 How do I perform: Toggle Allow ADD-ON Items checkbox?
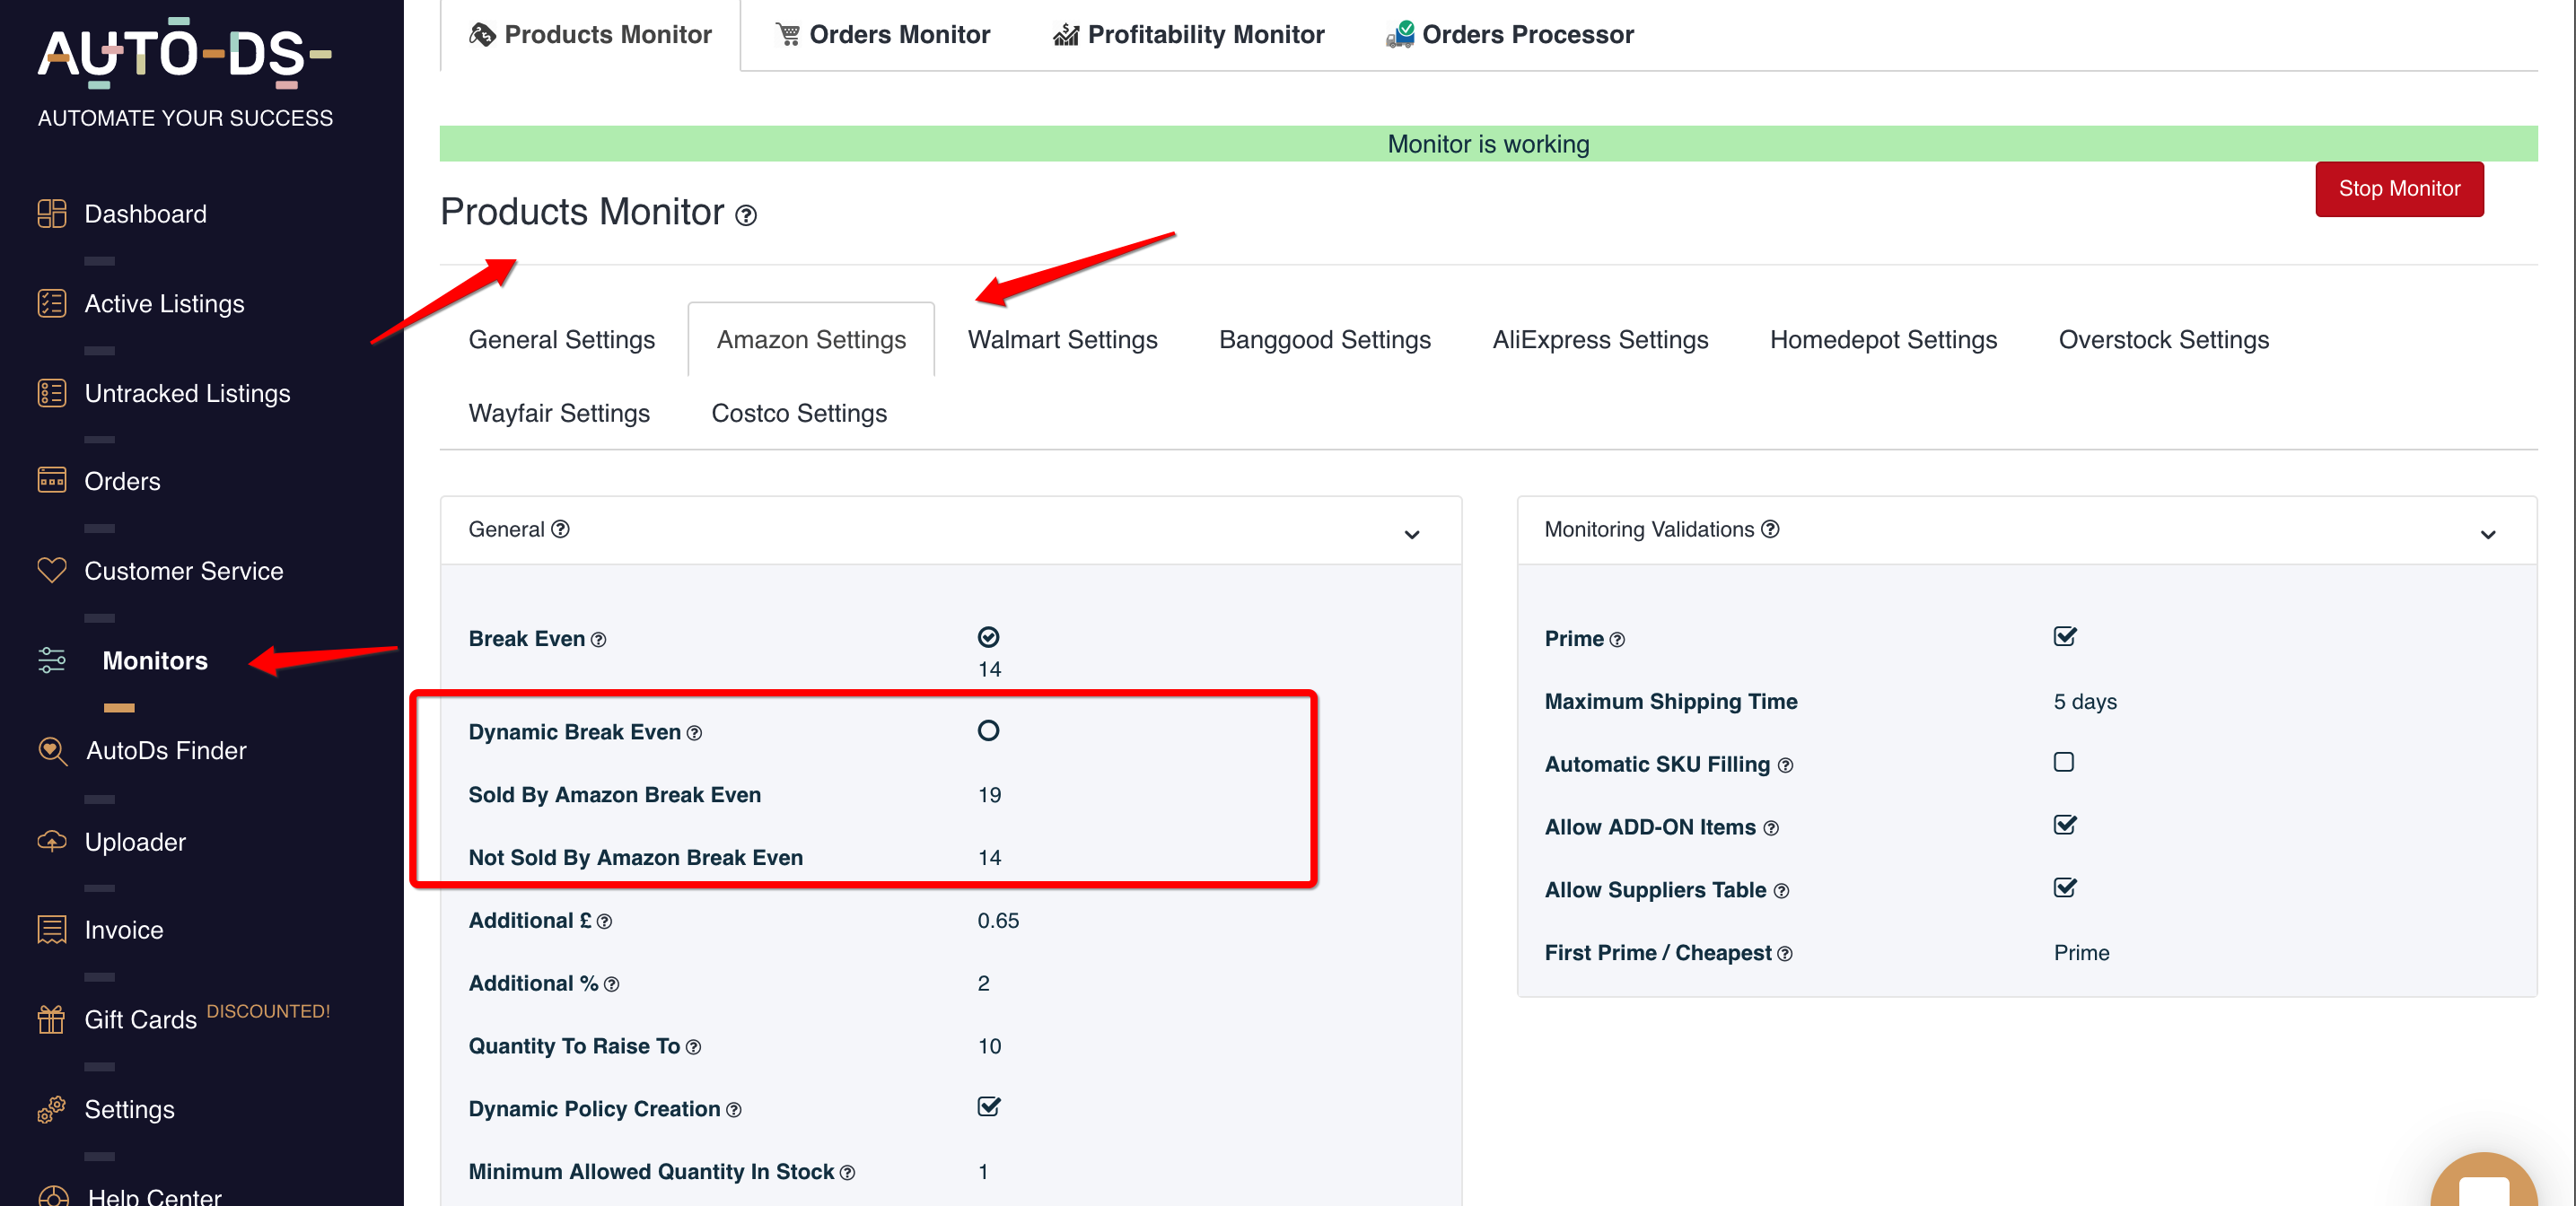coord(2064,825)
